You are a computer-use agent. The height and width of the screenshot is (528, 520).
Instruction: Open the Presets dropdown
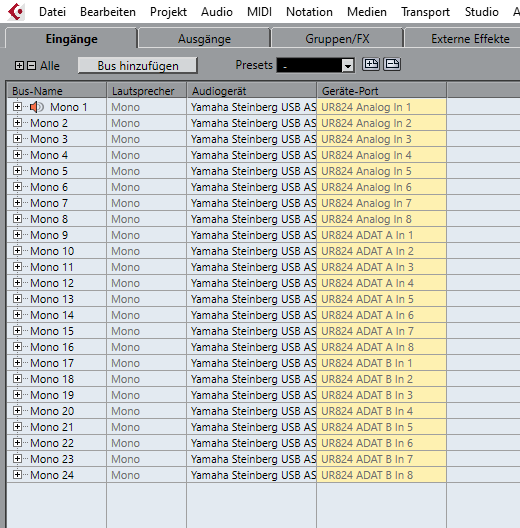click(x=347, y=65)
